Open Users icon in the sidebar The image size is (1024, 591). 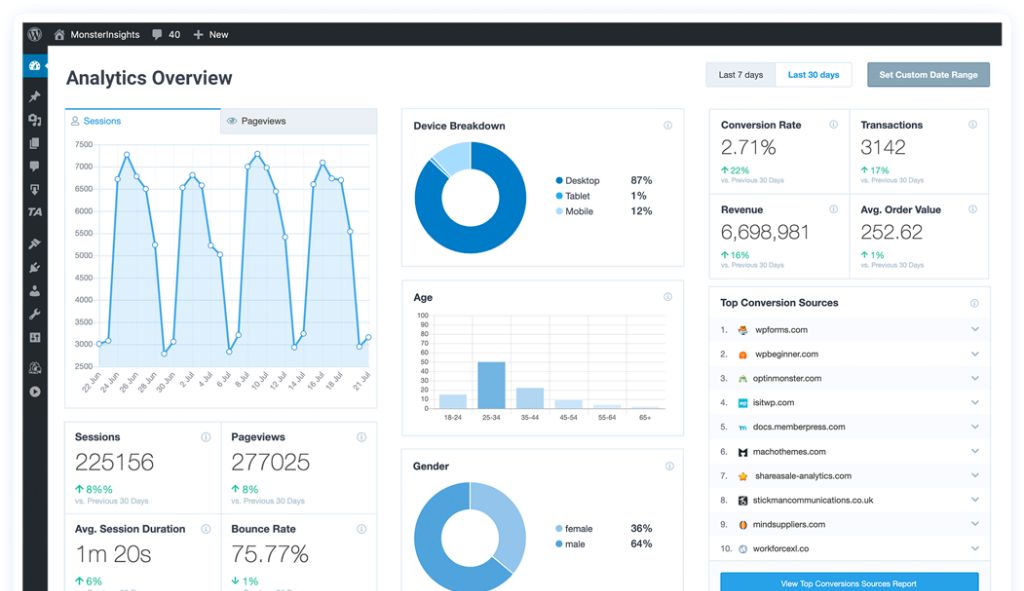(35, 291)
